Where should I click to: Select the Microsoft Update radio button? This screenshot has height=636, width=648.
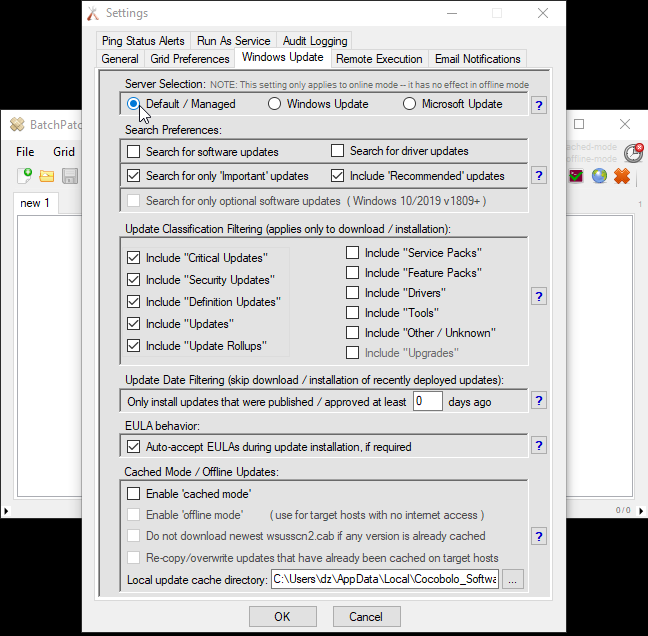pos(409,104)
